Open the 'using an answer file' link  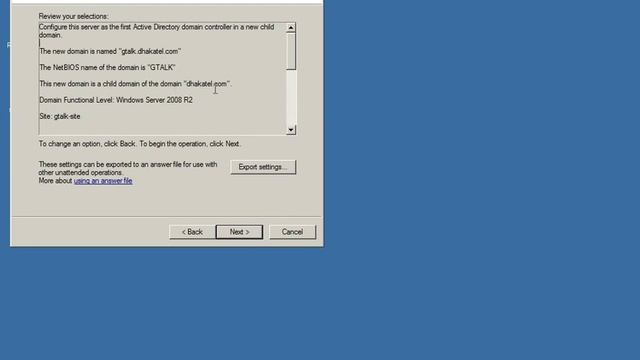(103, 181)
